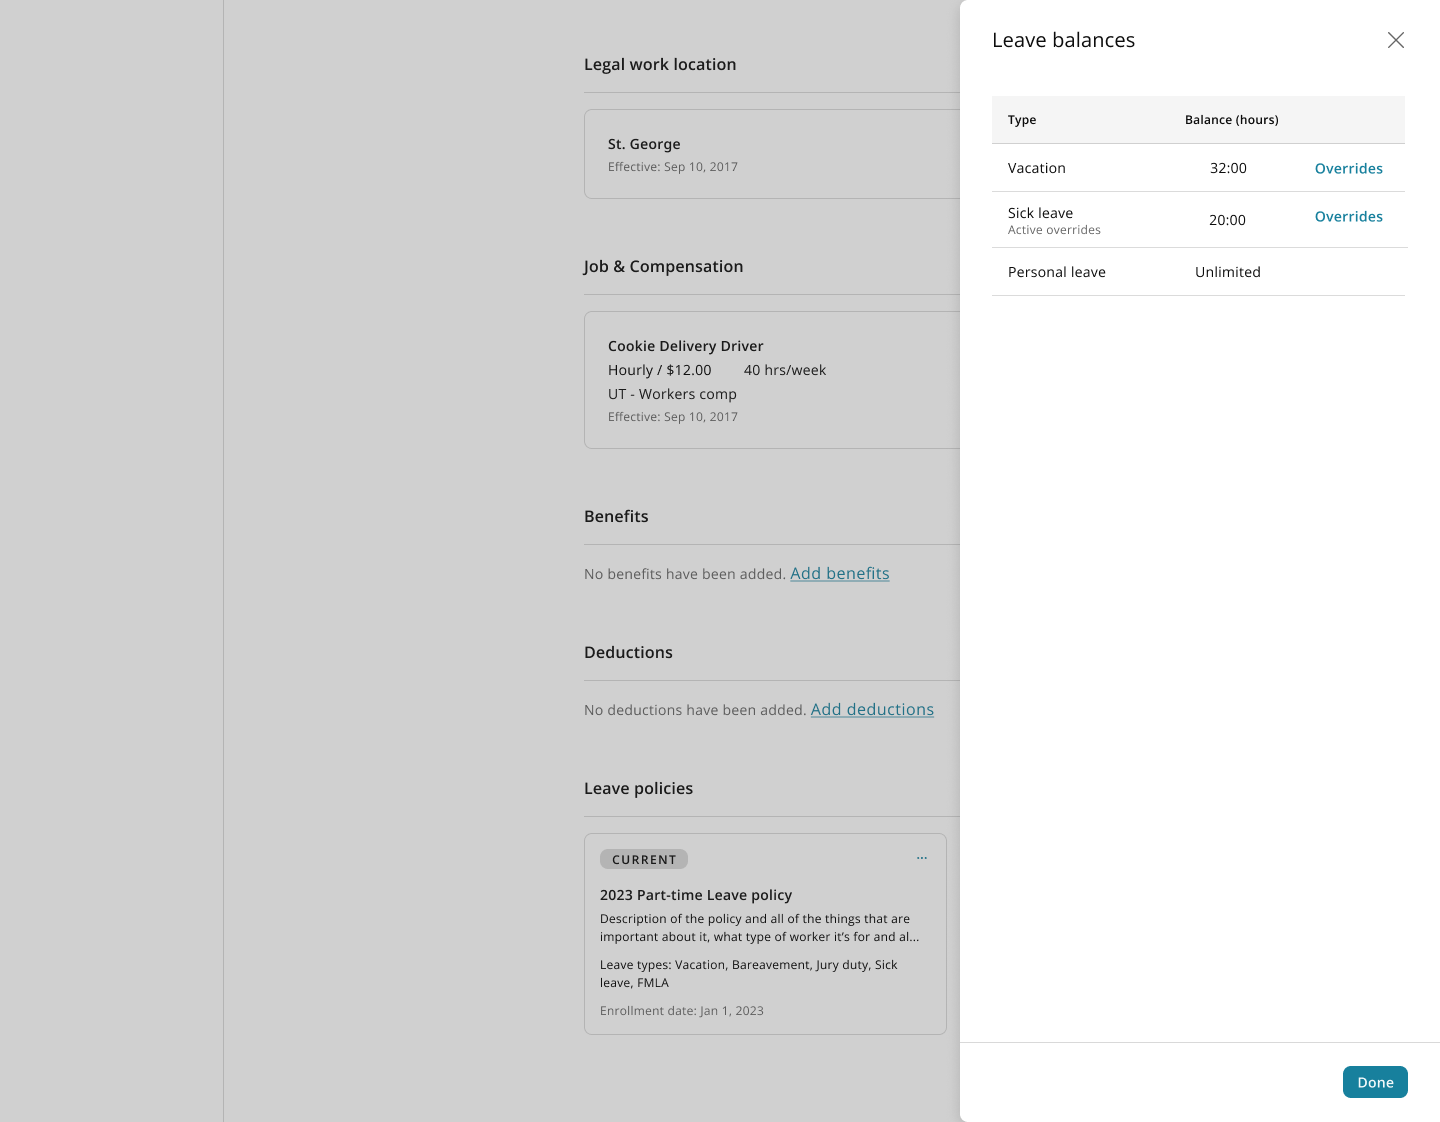Select the Personal leave row
1440x1122 pixels.
pos(1198,272)
